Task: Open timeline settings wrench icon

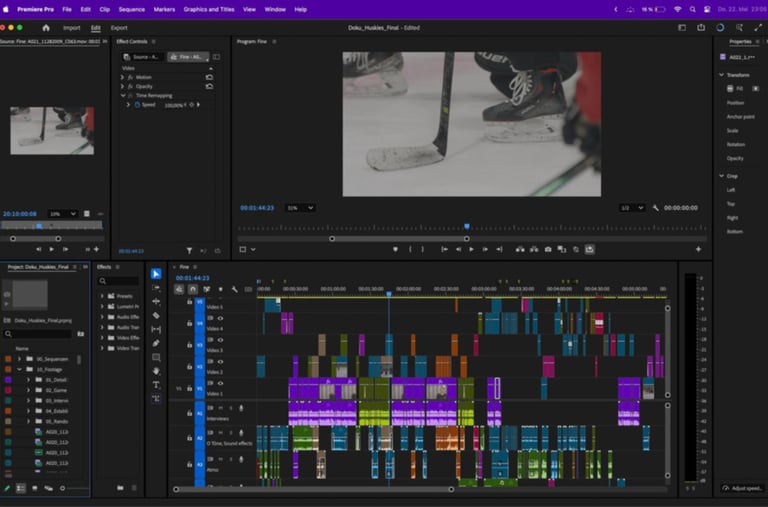Action: point(234,289)
